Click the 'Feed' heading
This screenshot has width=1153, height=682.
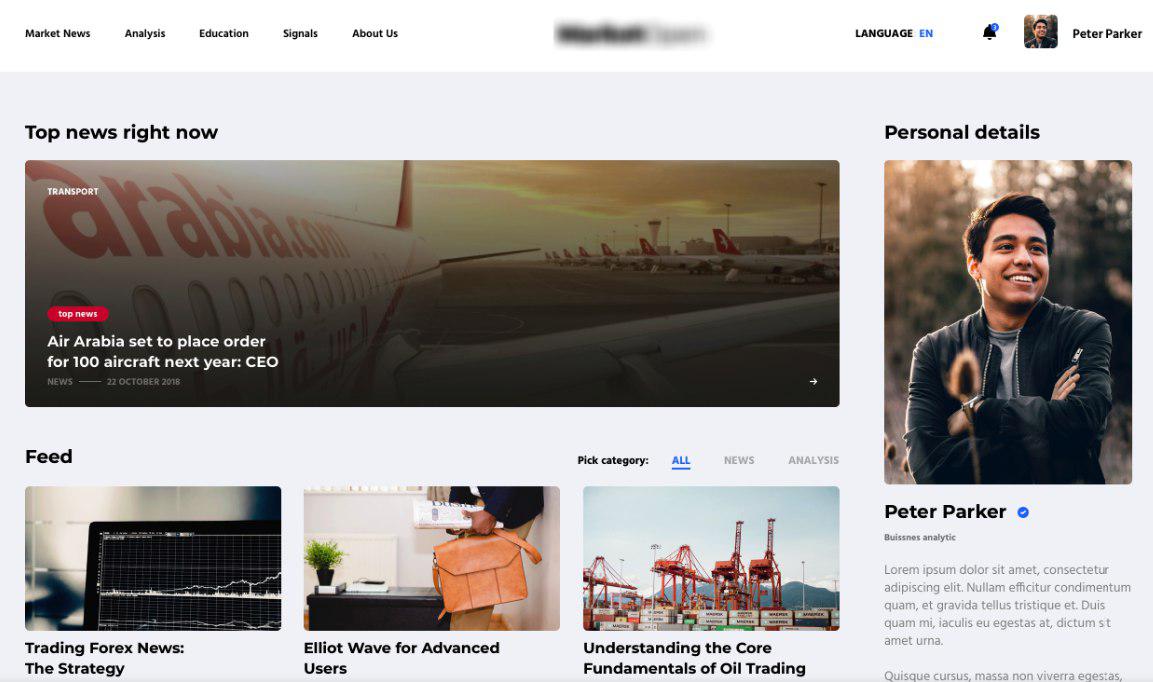coord(49,457)
